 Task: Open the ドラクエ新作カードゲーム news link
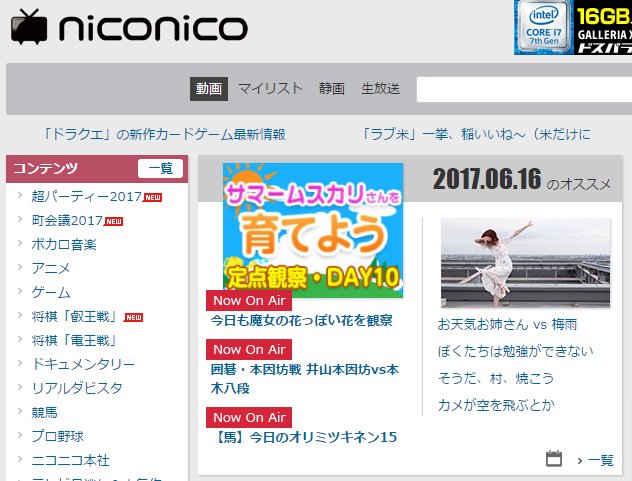point(164,134)
